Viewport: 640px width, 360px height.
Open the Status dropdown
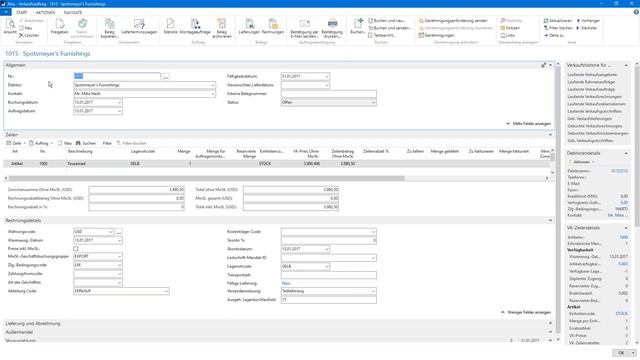click(x=373, y=102)
